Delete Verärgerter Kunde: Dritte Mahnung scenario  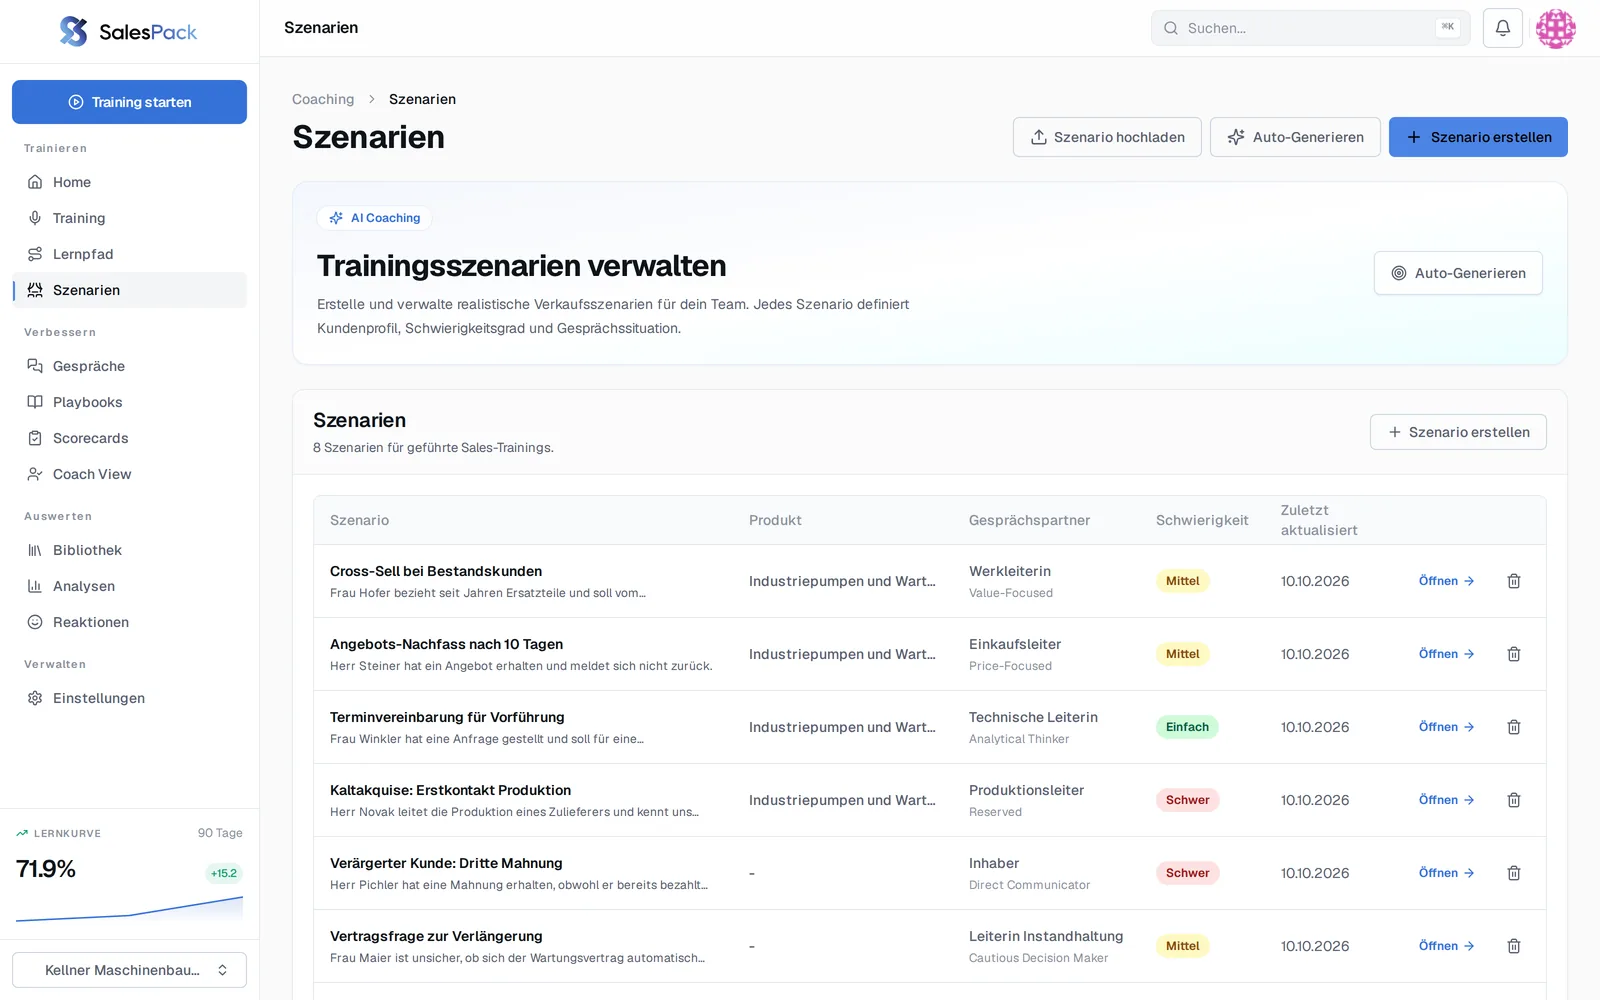tap(1514, 873)
